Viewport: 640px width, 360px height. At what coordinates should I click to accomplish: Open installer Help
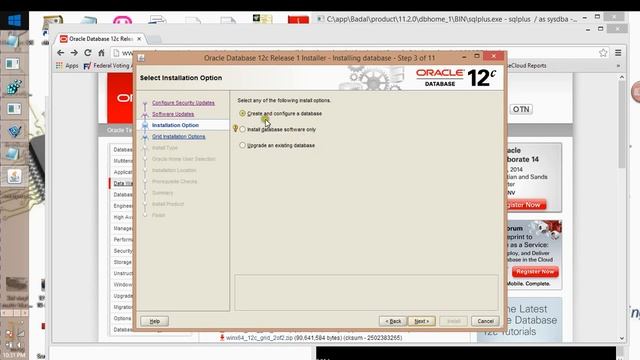pyautogui.click(x=155, y=321)
